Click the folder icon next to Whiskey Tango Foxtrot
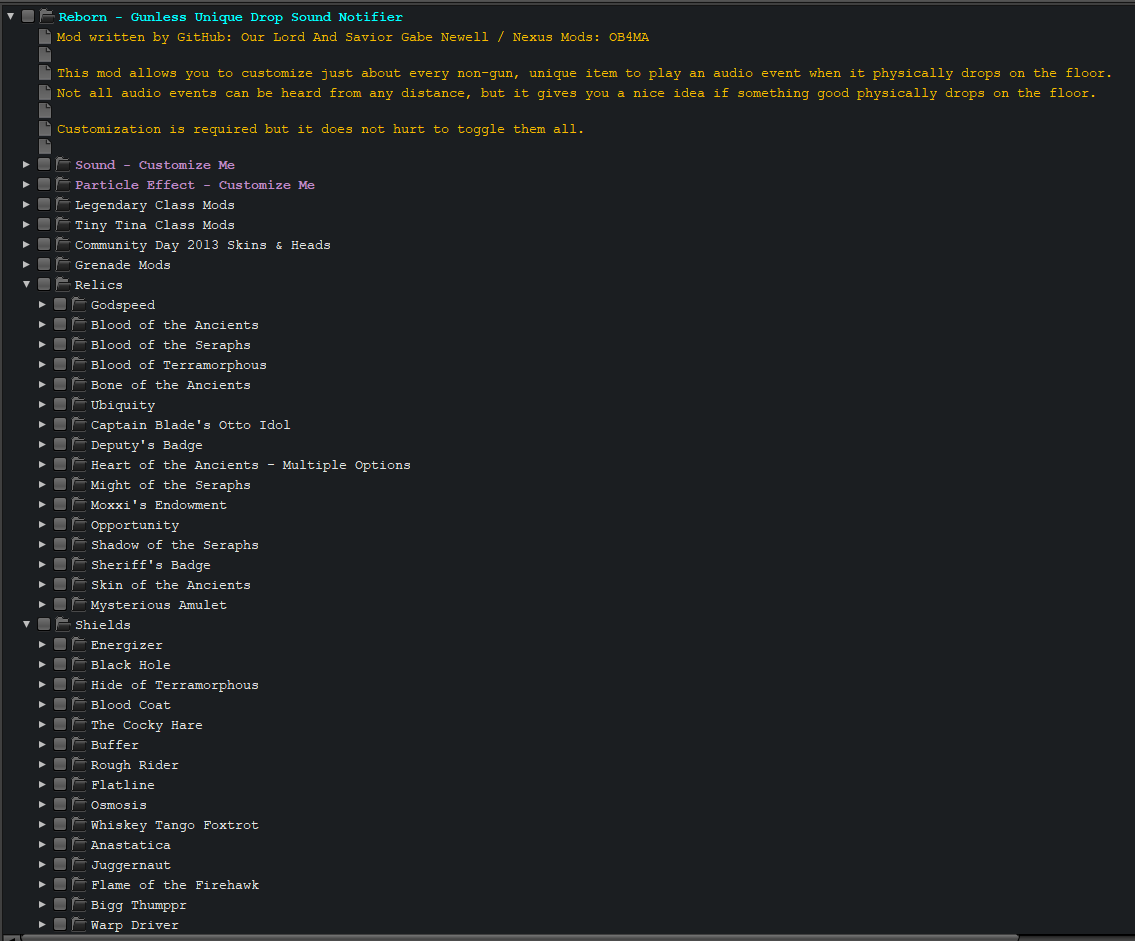The width and height of the screenshot is (1135, 941). (79, 825)
